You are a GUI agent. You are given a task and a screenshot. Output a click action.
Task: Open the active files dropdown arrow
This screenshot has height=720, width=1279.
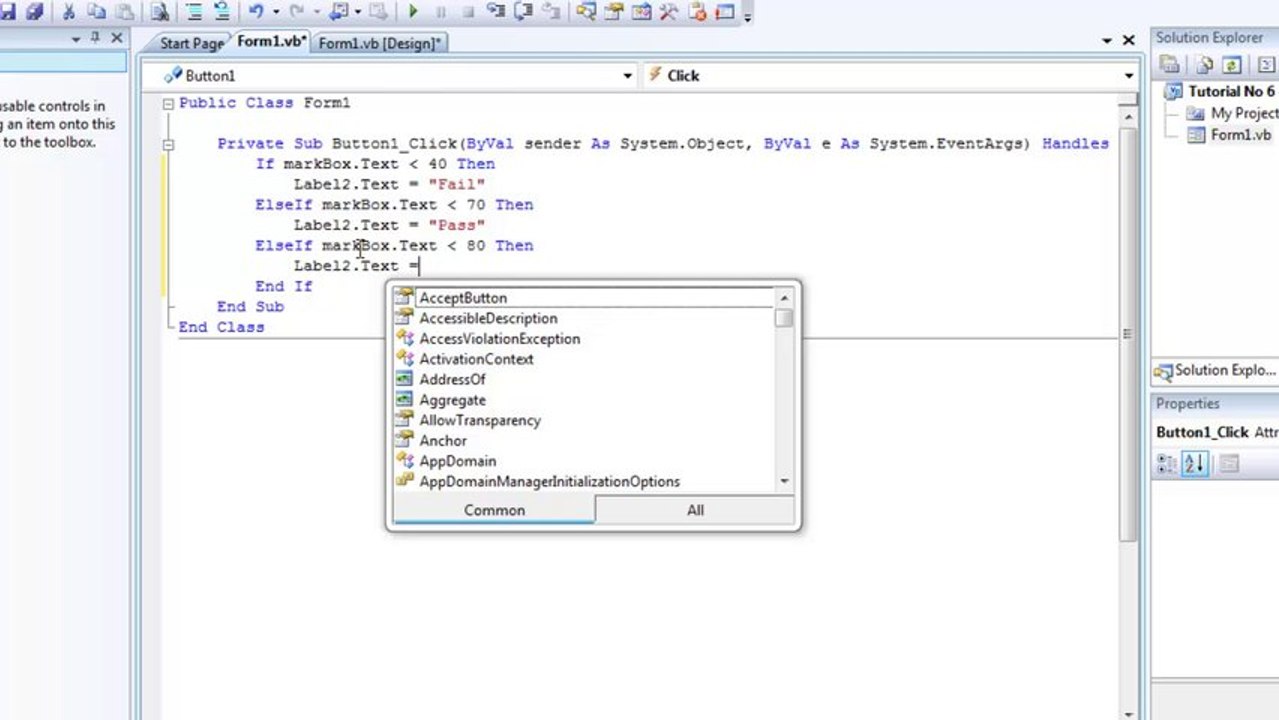coord(1107,41)
